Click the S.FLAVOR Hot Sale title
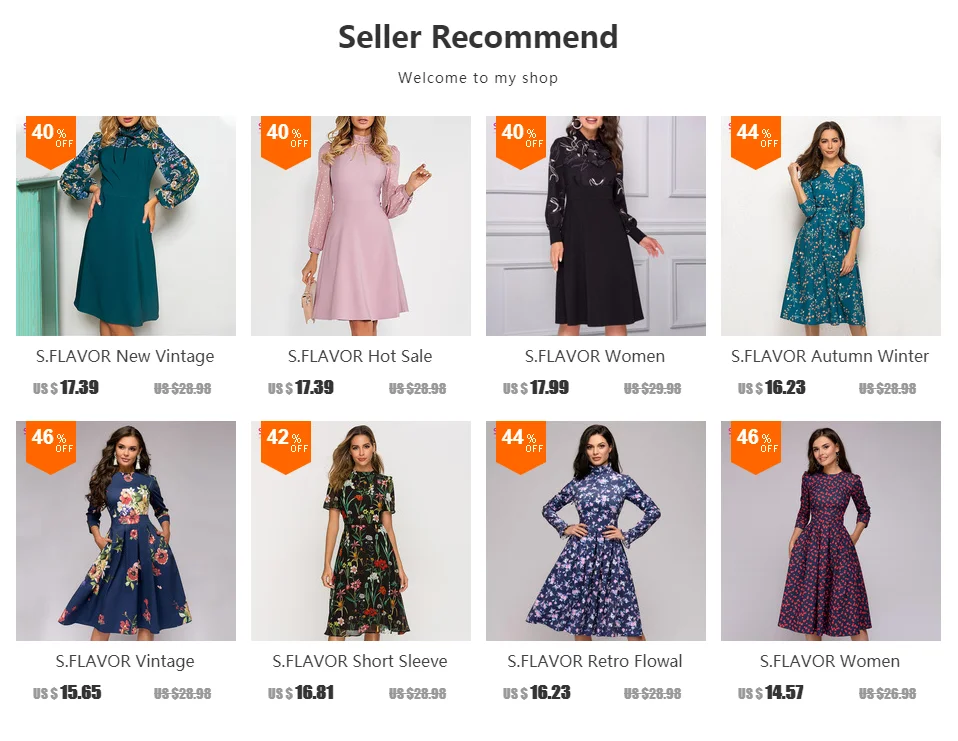The height and width of the screenshot is (741, 958). tap(360, 356)
